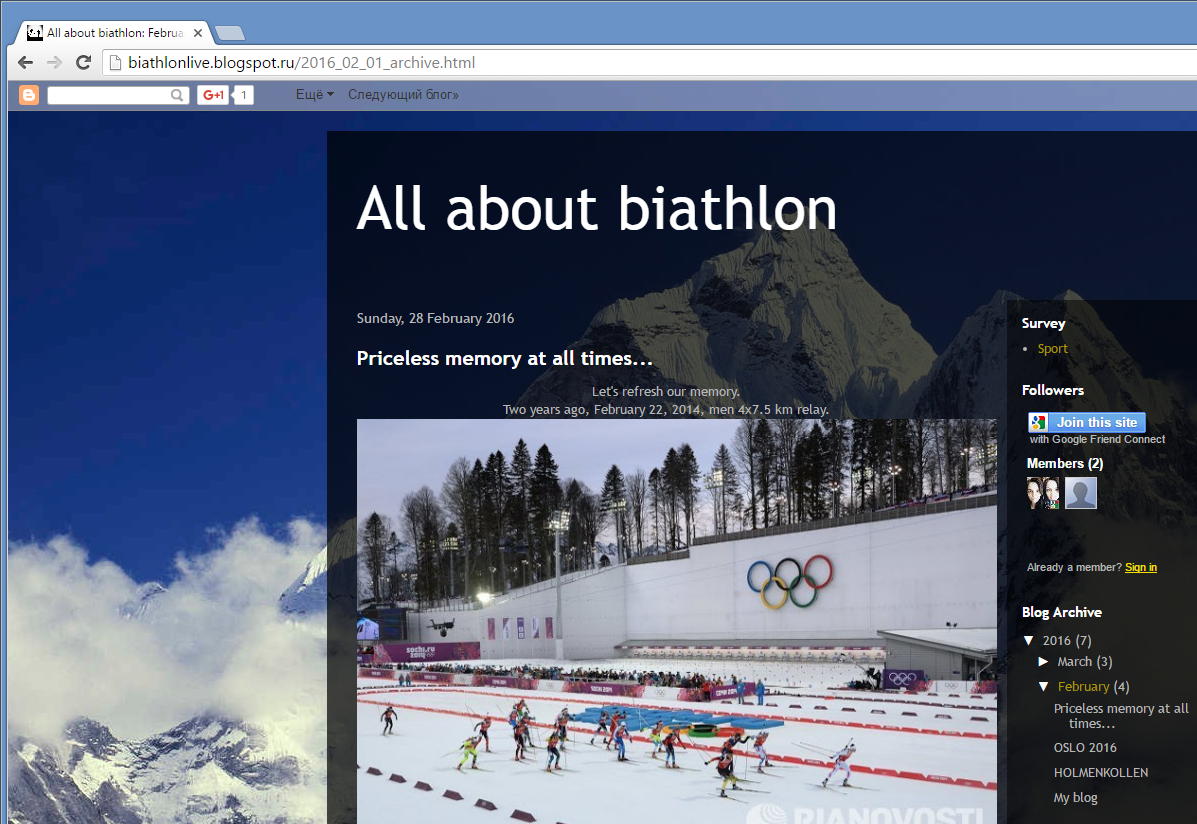Close the All about biathlon tab
The width and height of the screenshot is (1197, 824).
[198, 33]
